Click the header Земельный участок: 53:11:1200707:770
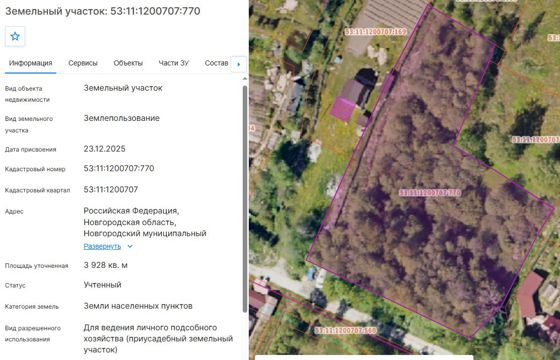The image size is (560, 360). tap(102, 11)
